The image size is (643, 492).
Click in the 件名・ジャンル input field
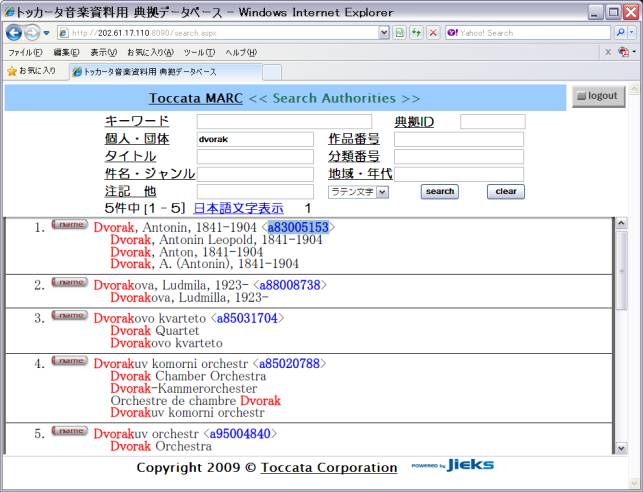point(255,174)
